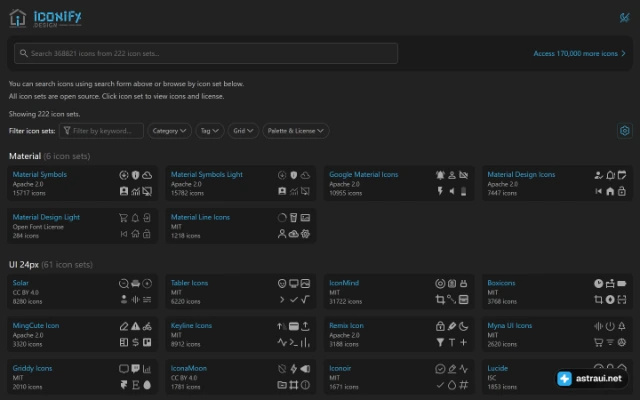The image size is (640, 400).
Task: Click the shield icon in Material Symbols Light card
Action: point(293,175)
